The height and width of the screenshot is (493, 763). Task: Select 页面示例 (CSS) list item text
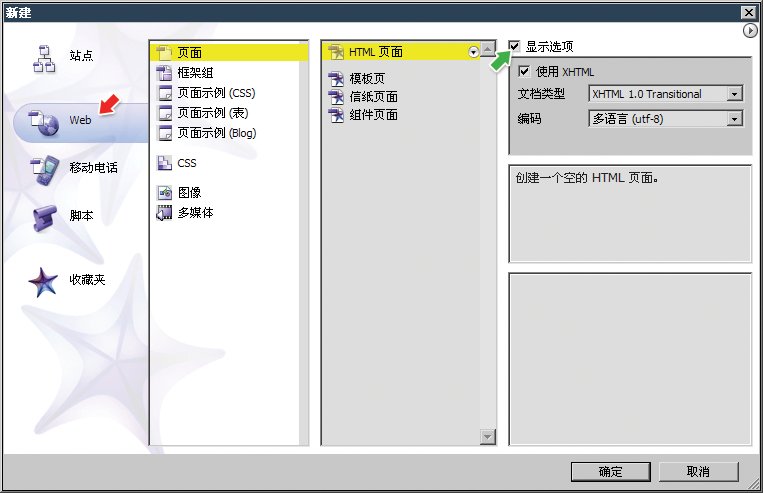tap(217, 93)
